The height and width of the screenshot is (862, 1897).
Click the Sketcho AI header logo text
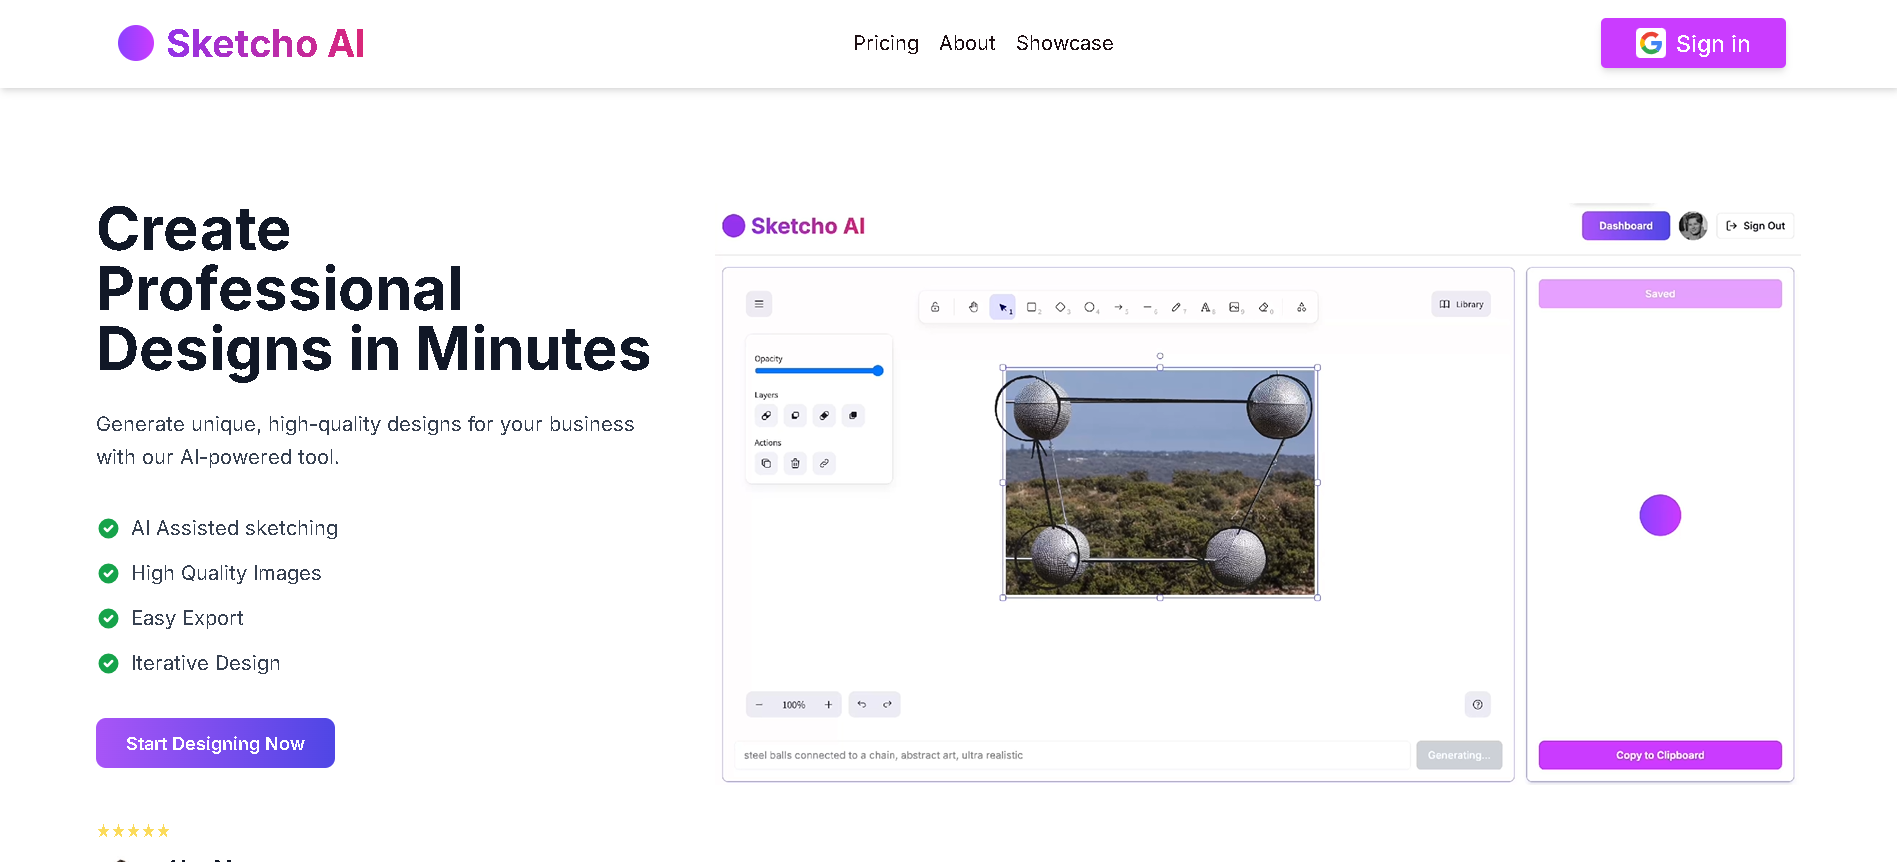265,43
